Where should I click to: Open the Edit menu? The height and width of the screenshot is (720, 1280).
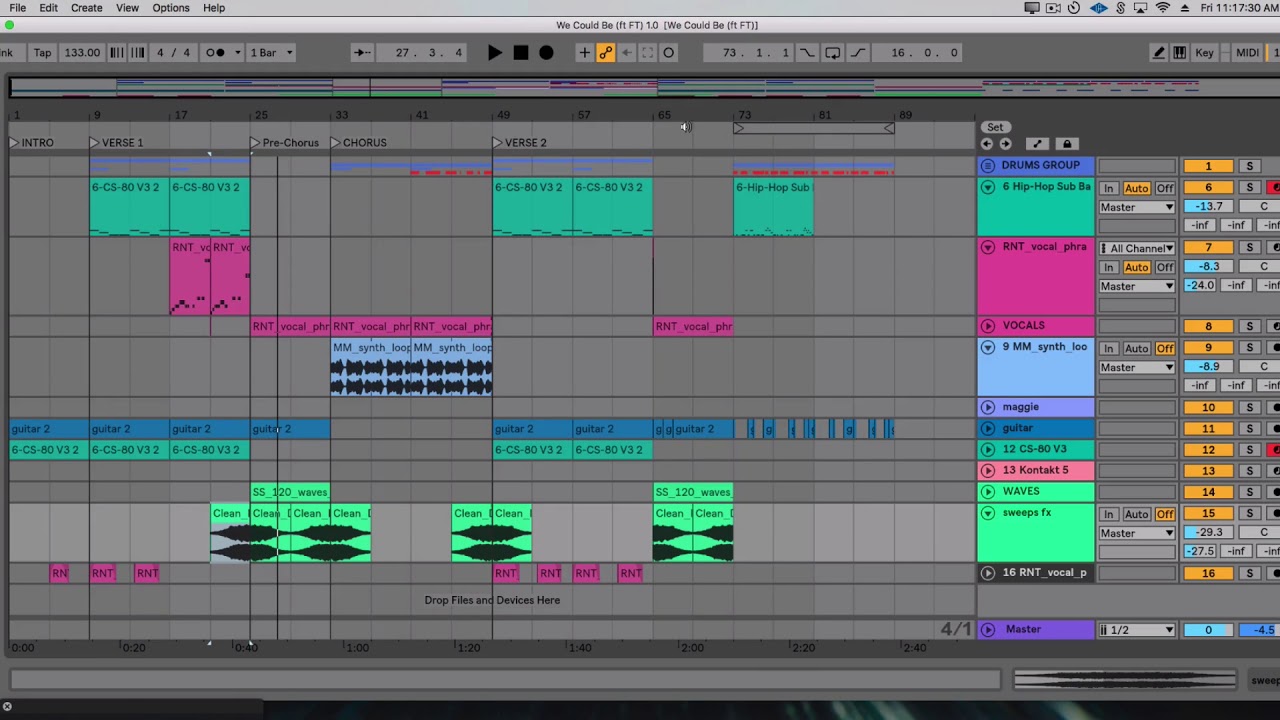48,8
